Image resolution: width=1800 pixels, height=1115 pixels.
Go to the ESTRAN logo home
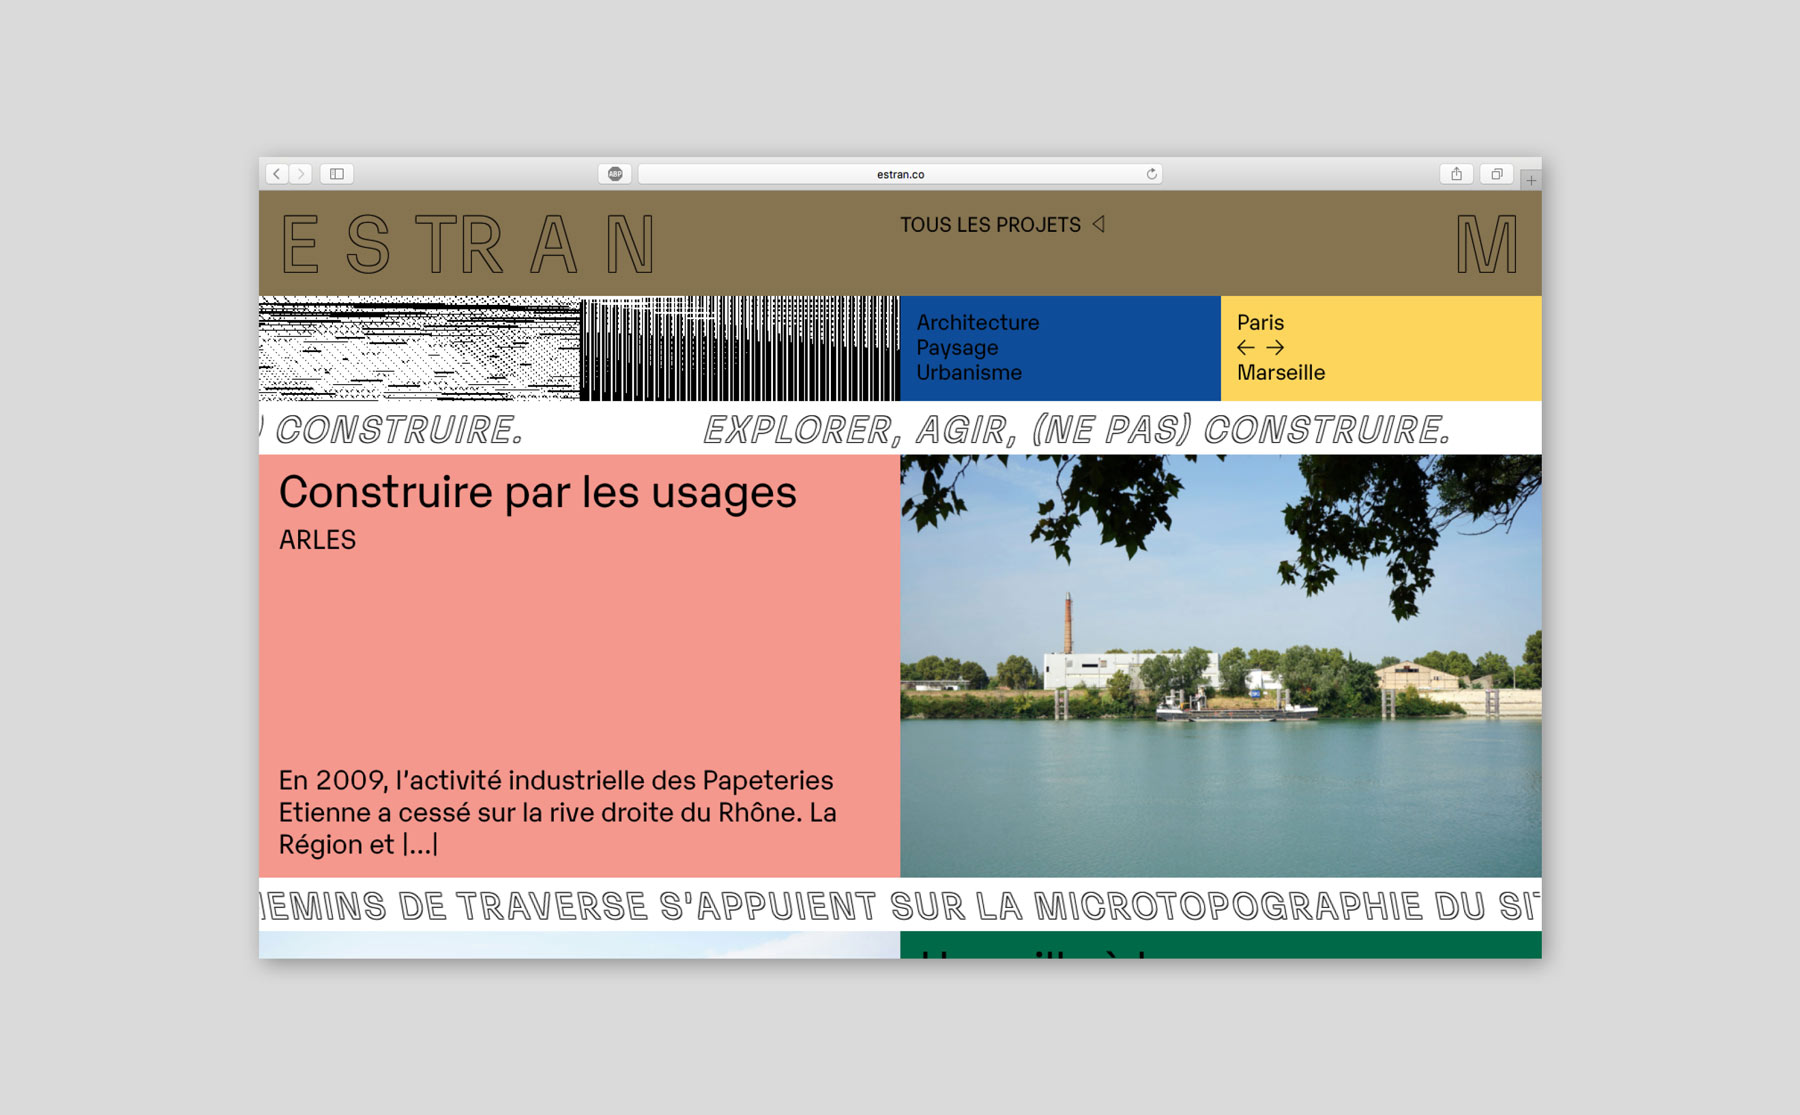(468, 245)
